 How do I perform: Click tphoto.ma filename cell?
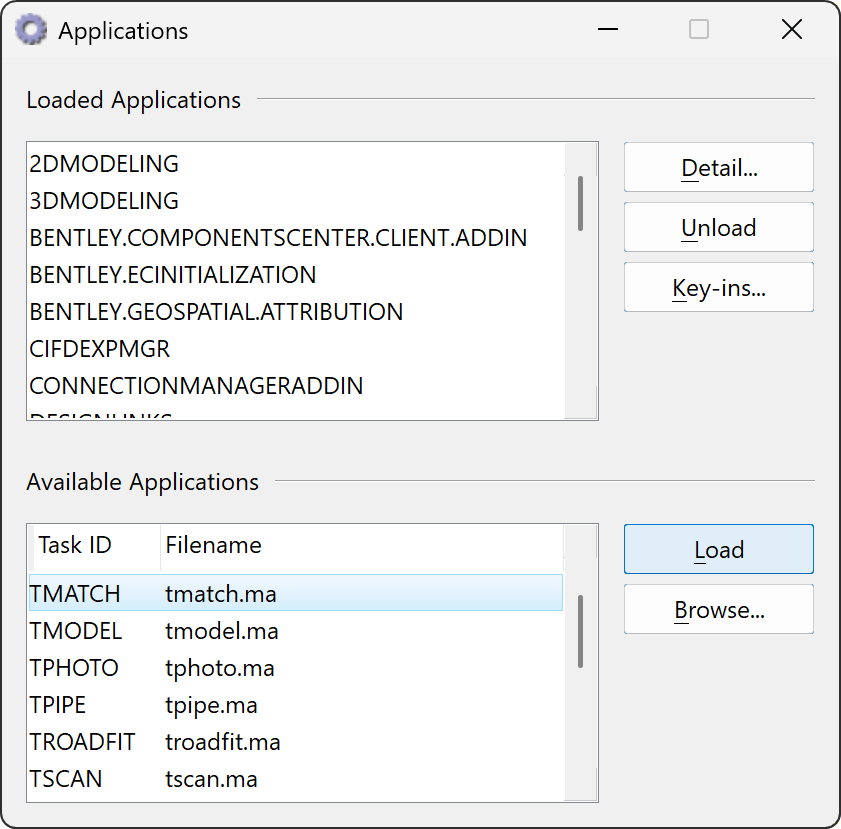click(x=220, y=669)
